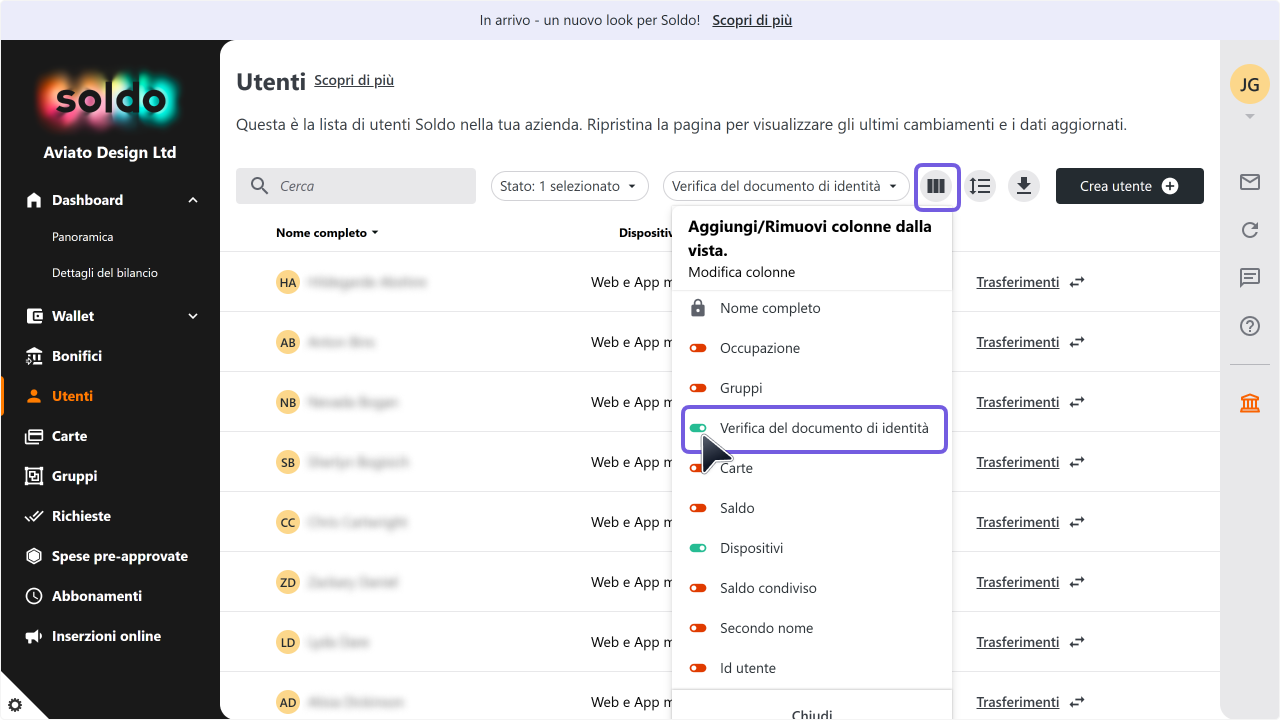Viewport: 1280px width, 720px height.
Task: Open the chat feedback icon
Action: click(x=1250, y=278)
